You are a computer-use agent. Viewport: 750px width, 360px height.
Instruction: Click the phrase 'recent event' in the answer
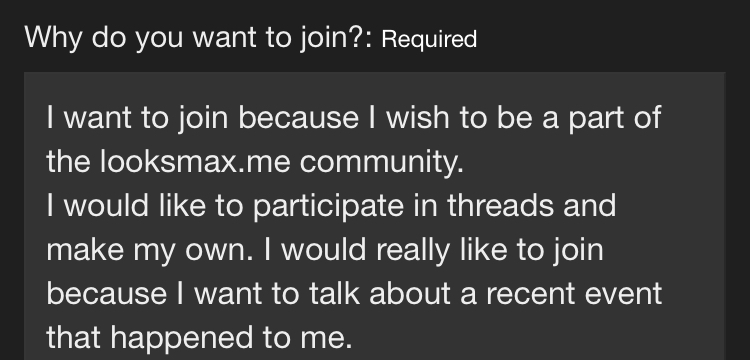tap(574, 294)
